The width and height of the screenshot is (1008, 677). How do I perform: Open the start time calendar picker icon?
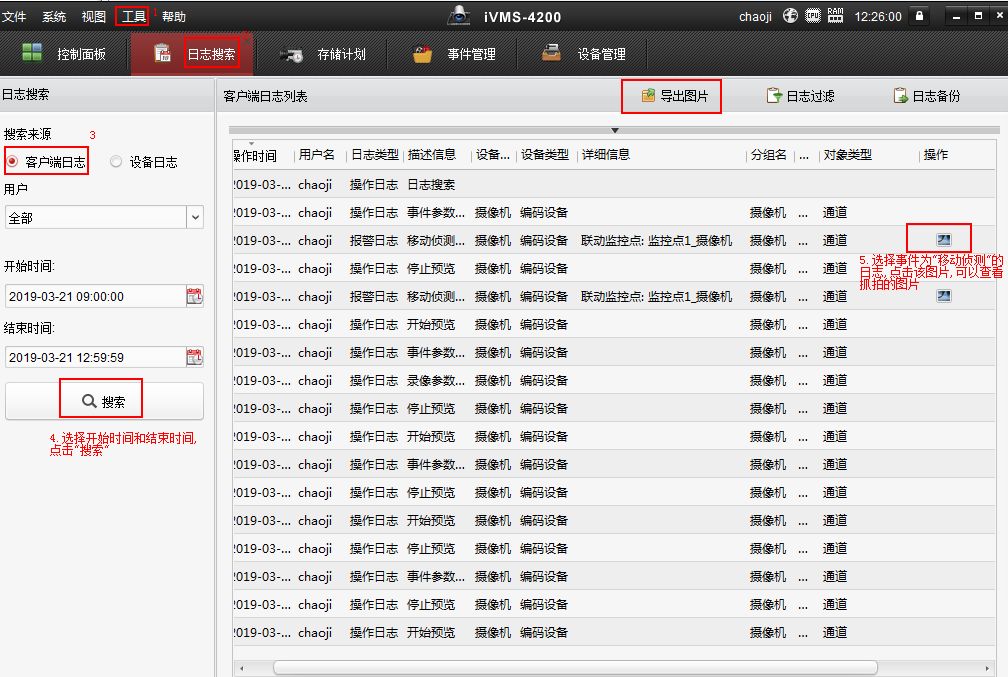coord(194,296)
